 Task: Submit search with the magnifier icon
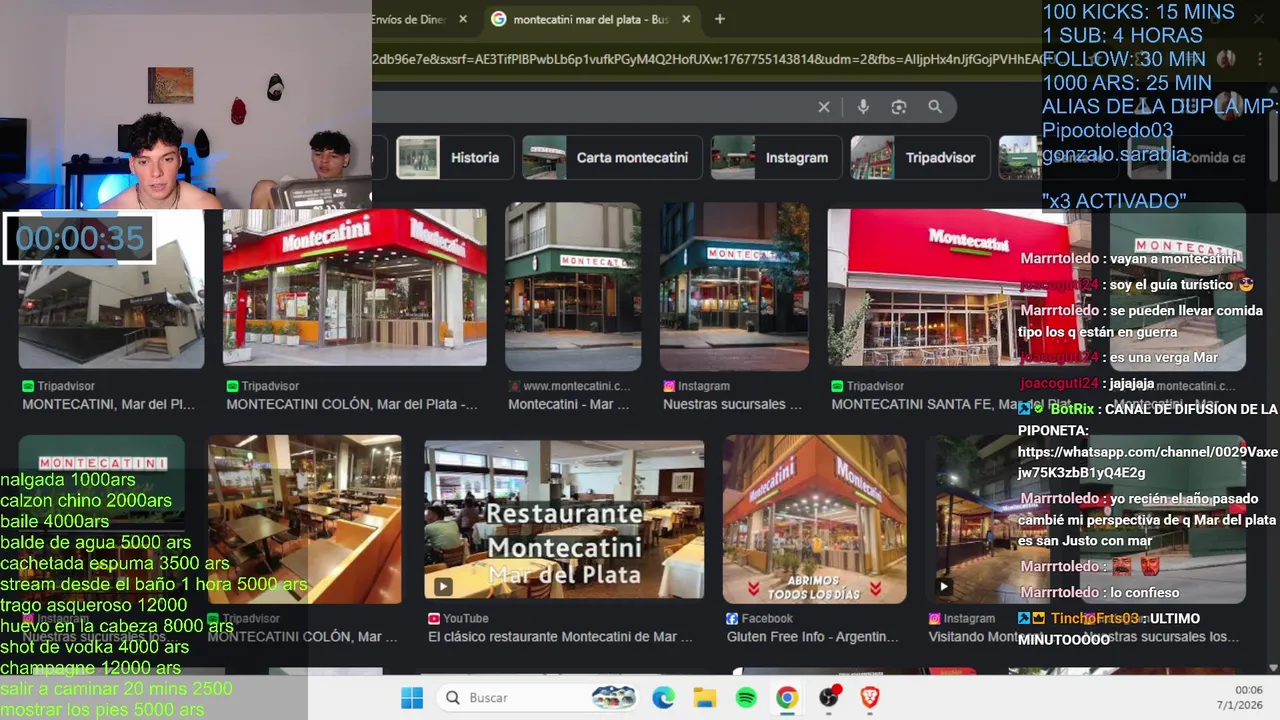[935, 107]
